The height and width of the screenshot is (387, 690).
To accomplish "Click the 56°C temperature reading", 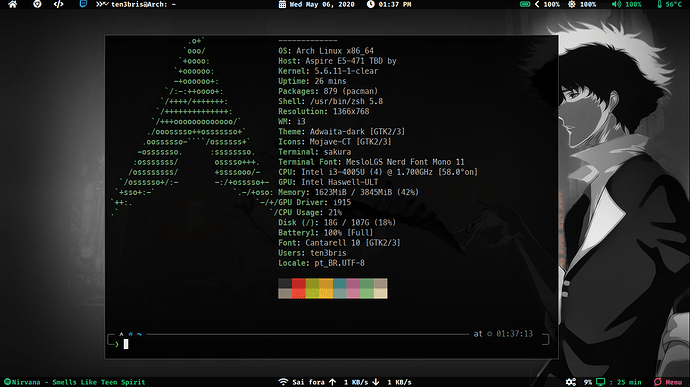I will pos(674,4).
